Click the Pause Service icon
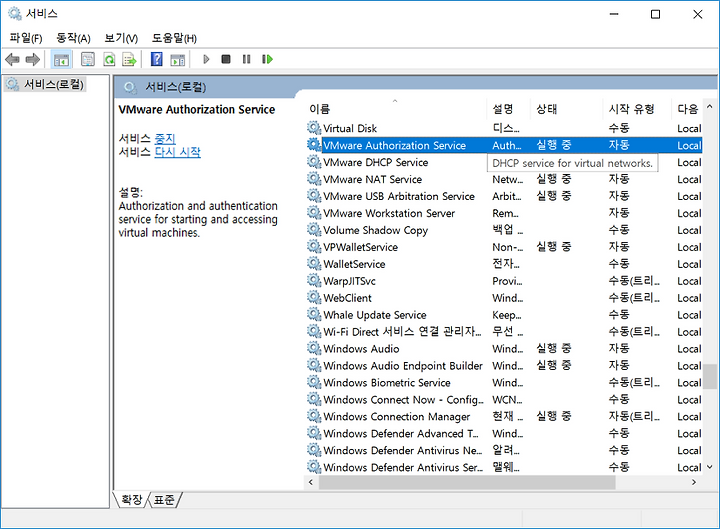The image size is (720, 529). [x=247, y=59]
